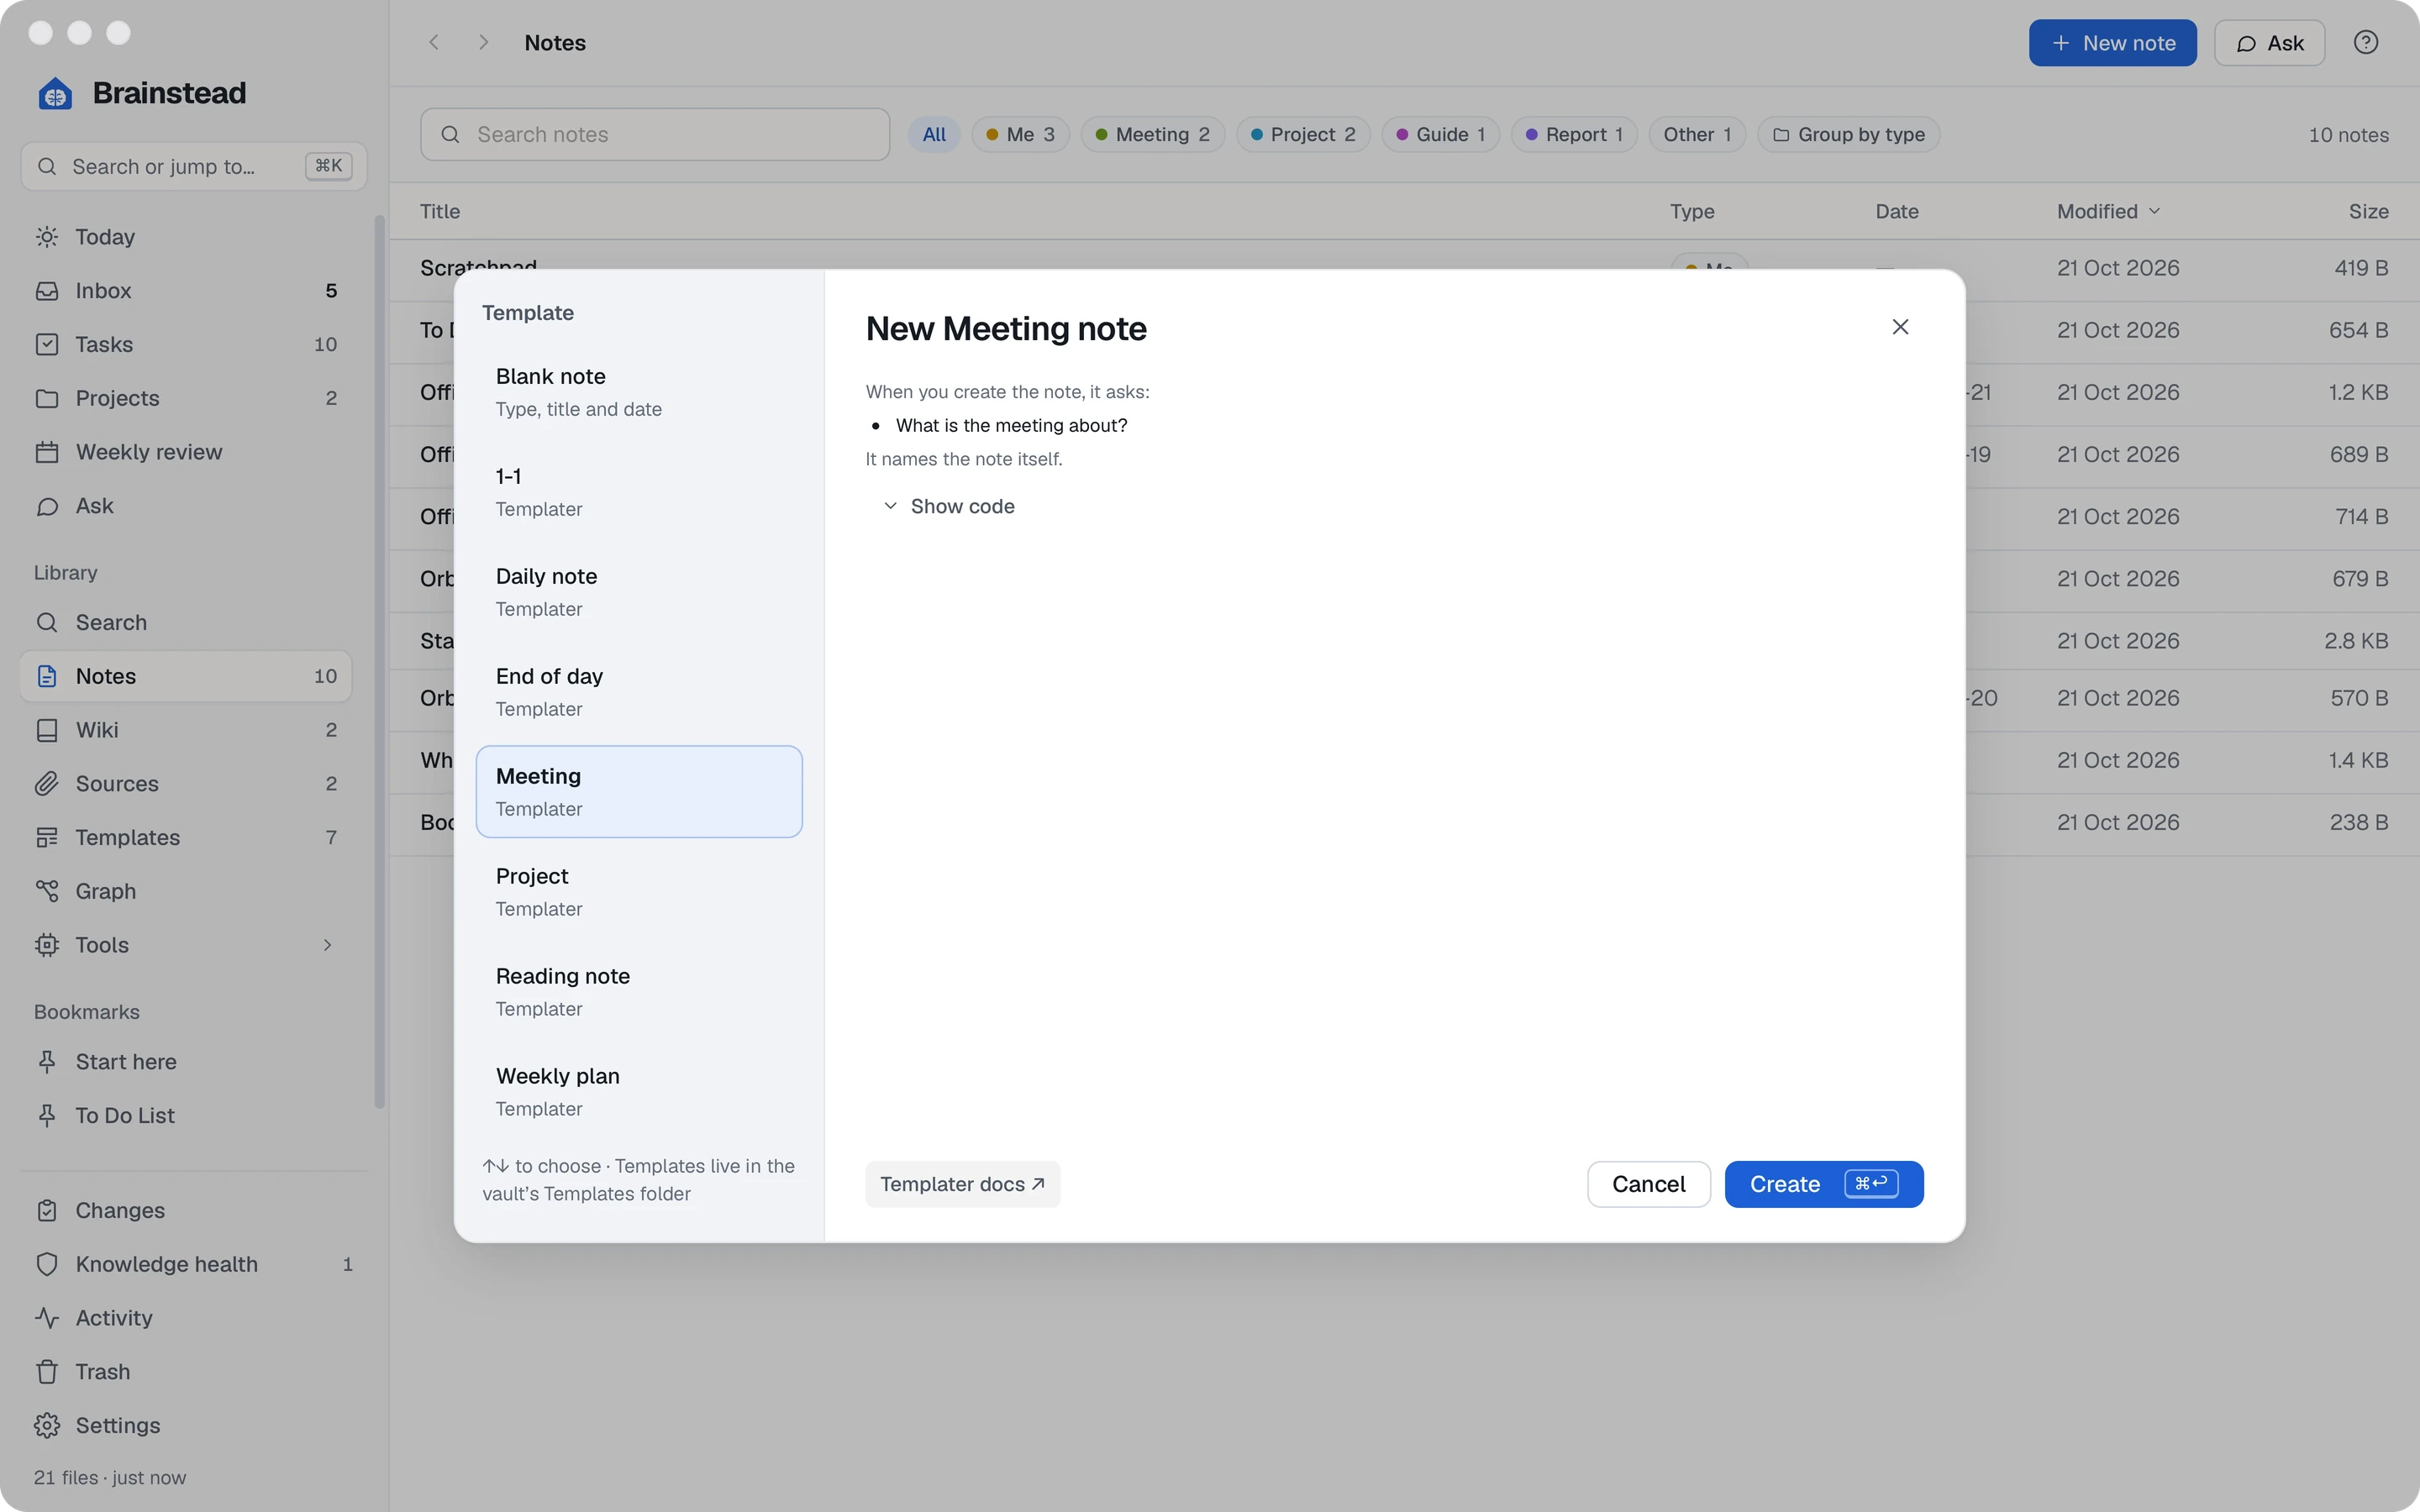Image resolution: width=2420 pixels, height=1512 pixels.
Task: Open Inbox in the sidebar
Action: coord(185,291)
